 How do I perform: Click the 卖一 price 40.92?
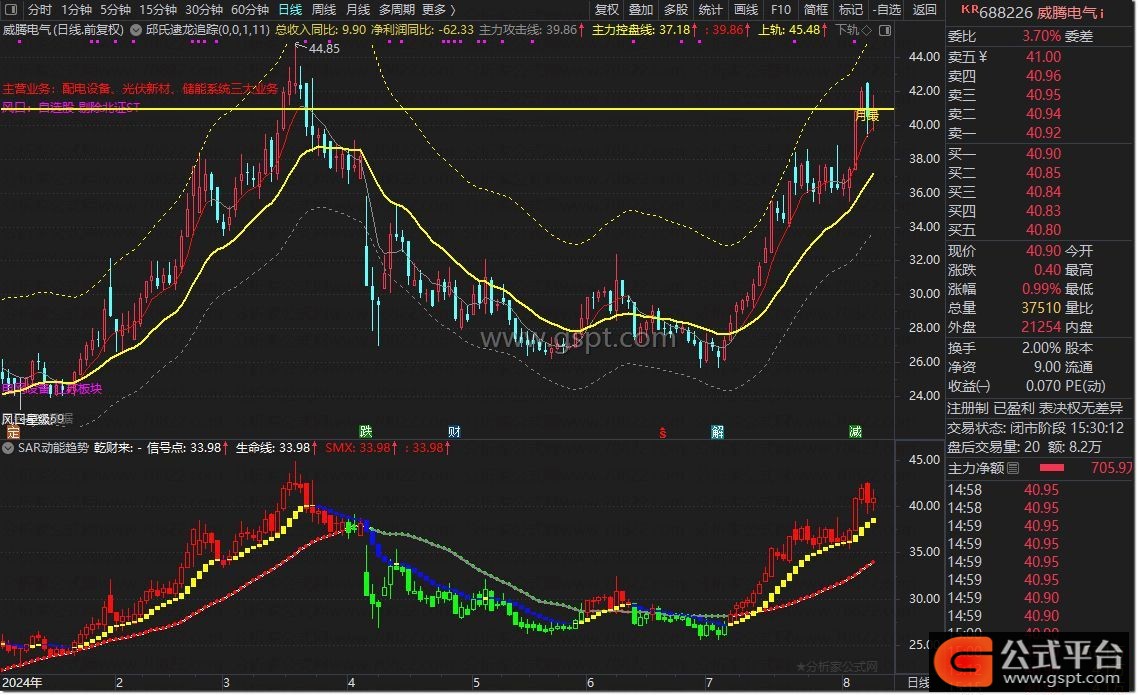click(1043, 133)
